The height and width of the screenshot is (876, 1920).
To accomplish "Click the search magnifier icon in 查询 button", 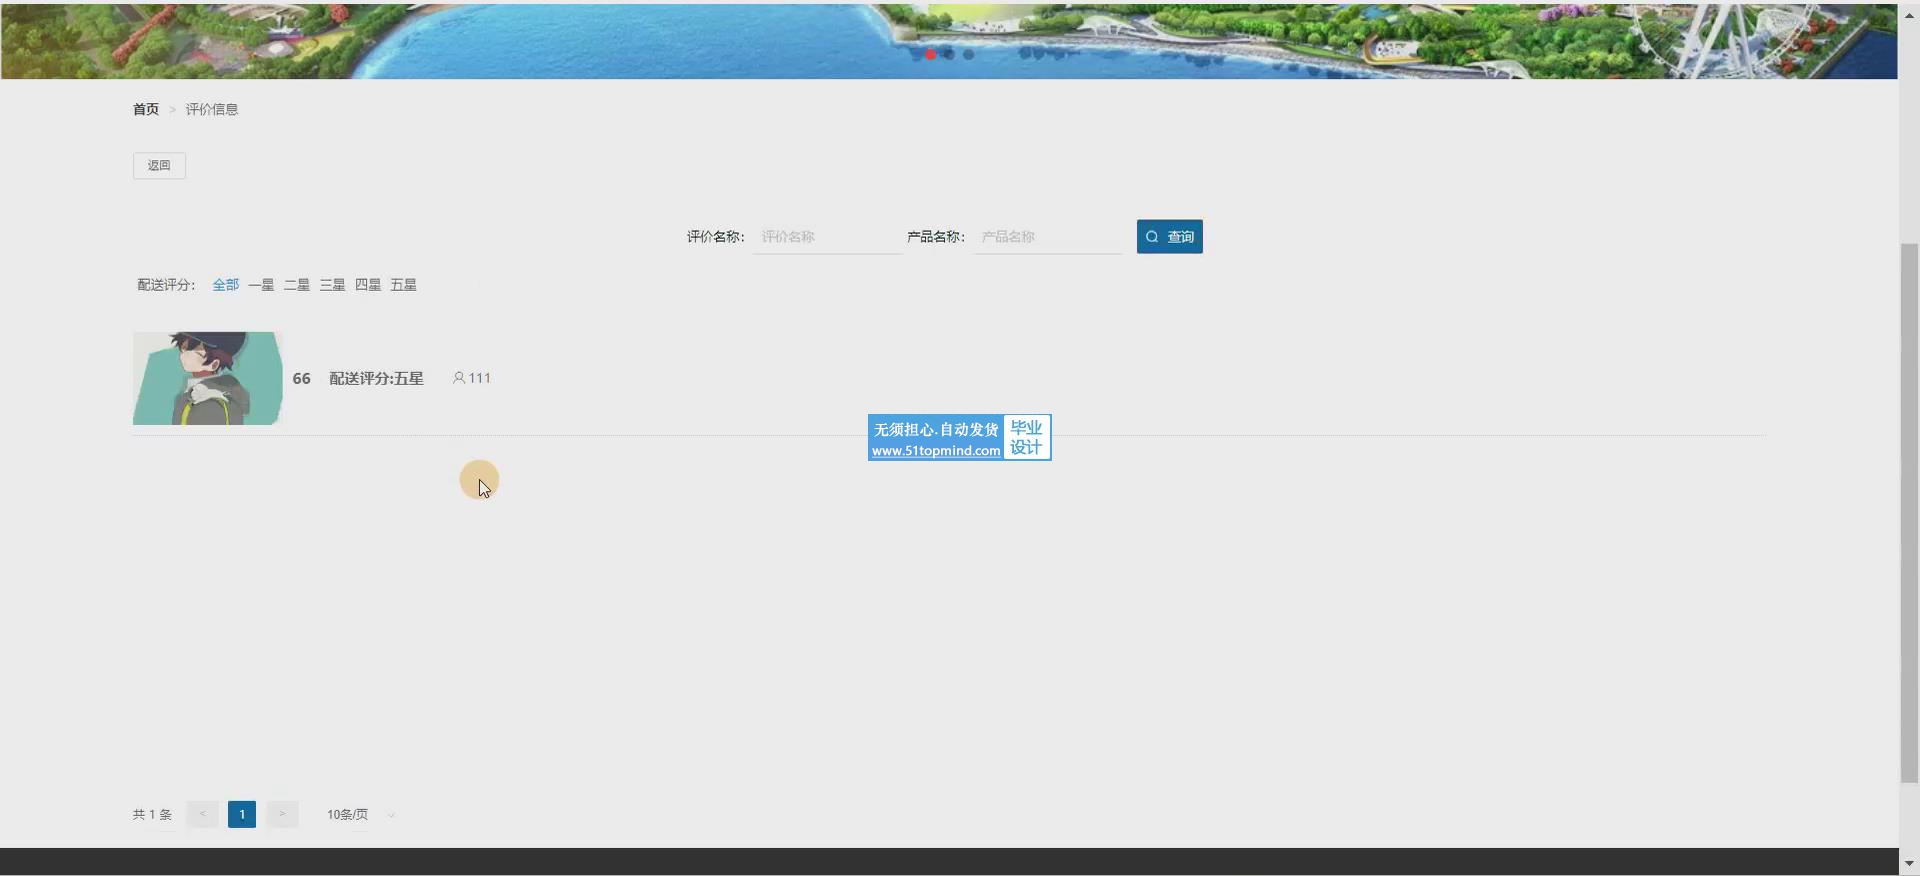I will (x=1152, y=237).
